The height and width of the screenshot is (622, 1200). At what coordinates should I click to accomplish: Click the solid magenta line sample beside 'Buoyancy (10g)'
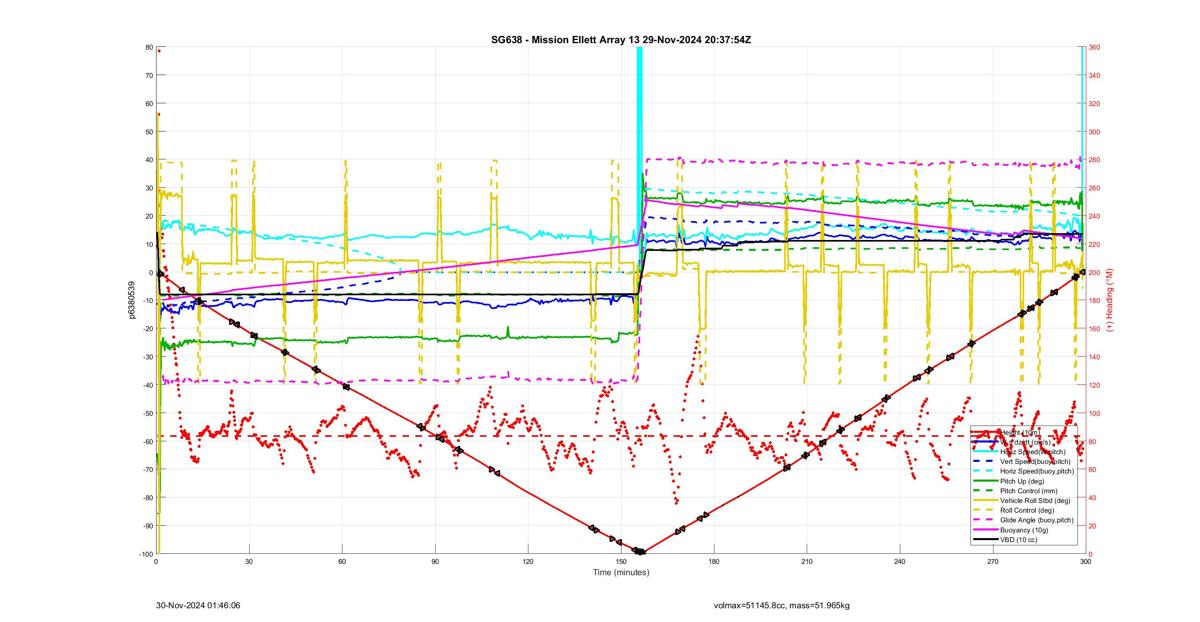click(x=985, y=530)
